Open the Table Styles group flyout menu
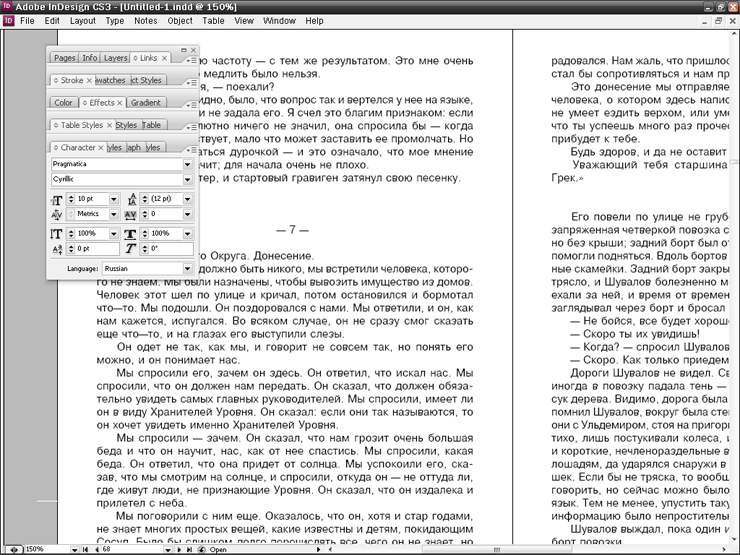Screen dimensions: 740x555 pyautogui.click(x=191, y=127)
